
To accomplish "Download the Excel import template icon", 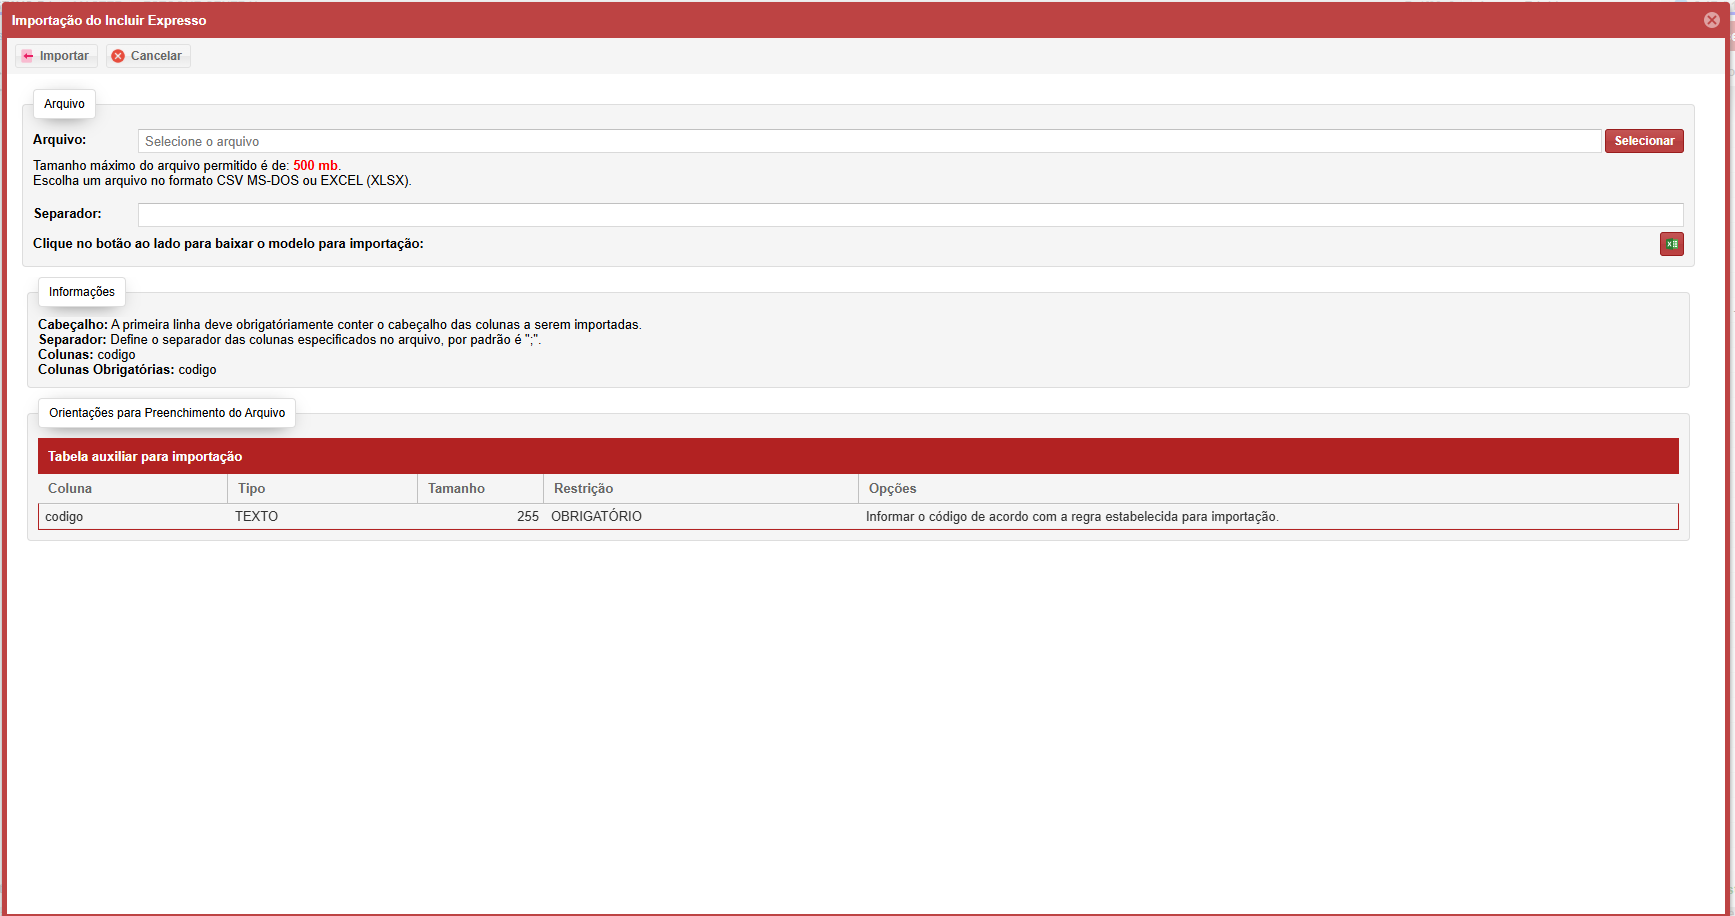I will (x=1671, y=244).
